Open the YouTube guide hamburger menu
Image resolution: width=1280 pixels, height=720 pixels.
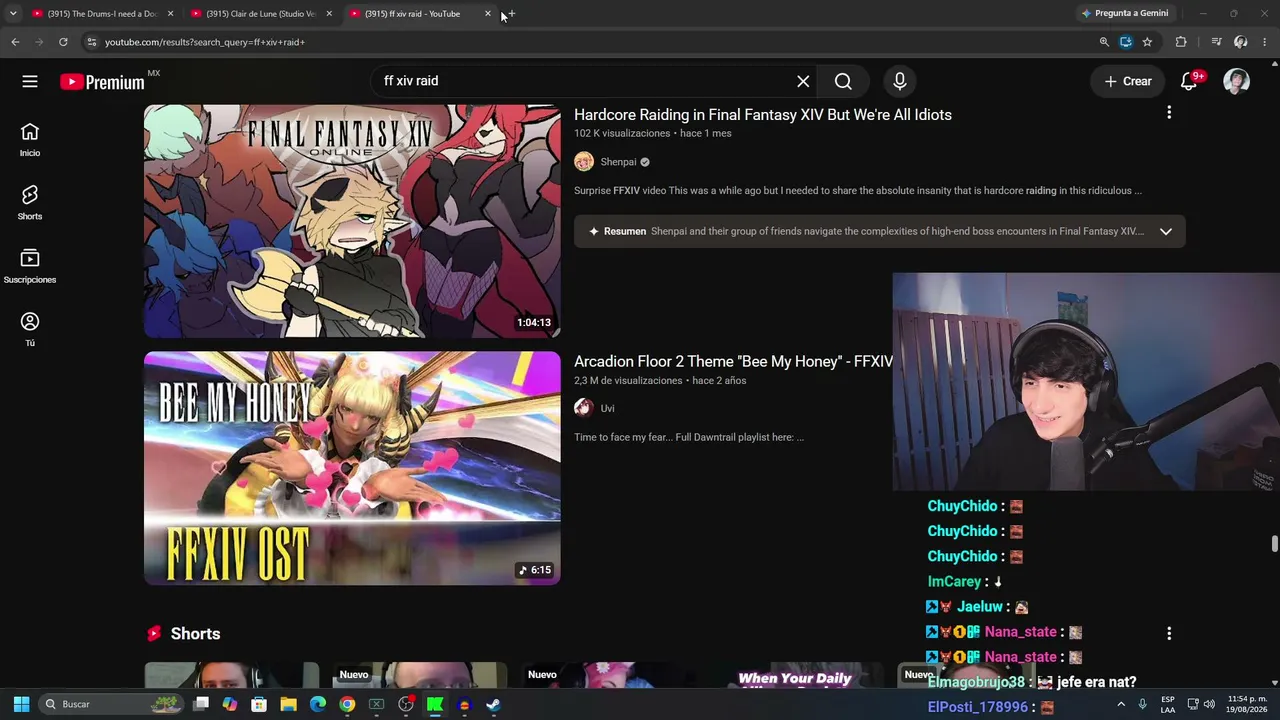pos(30,81)
